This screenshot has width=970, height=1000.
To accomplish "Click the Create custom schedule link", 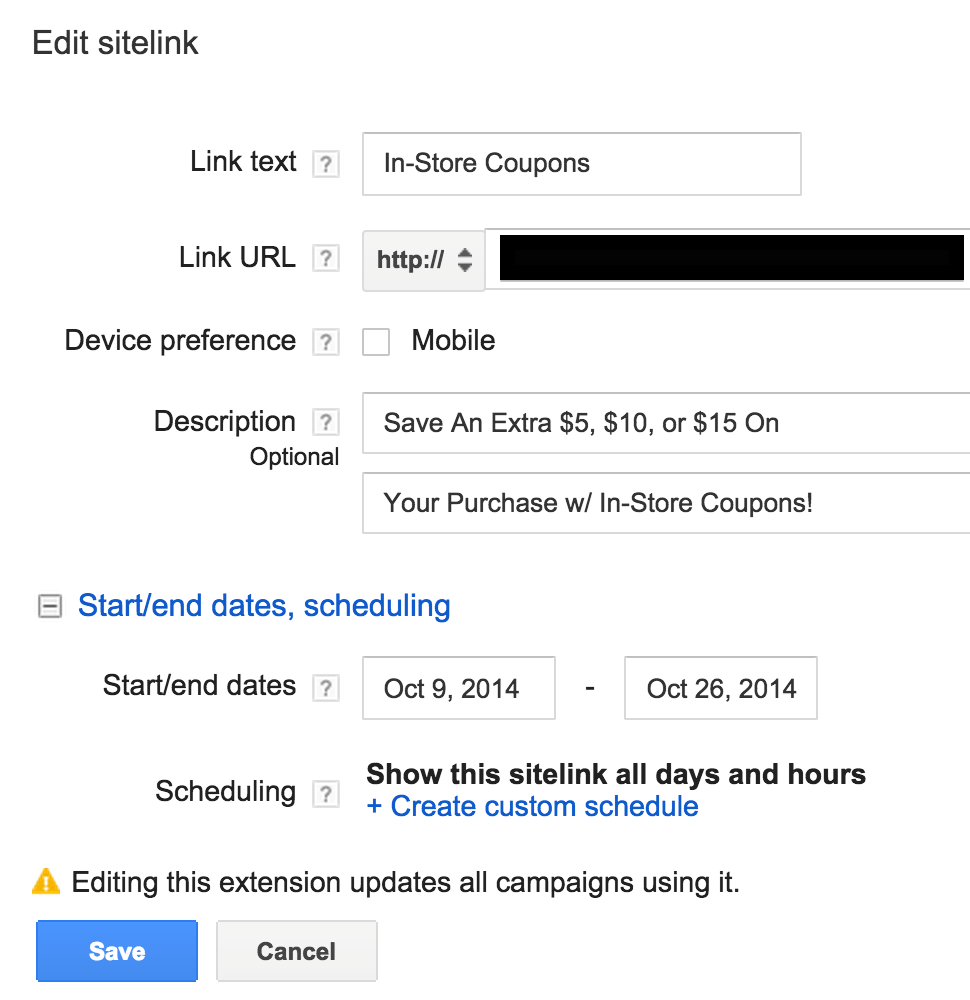I will (533, 806).
